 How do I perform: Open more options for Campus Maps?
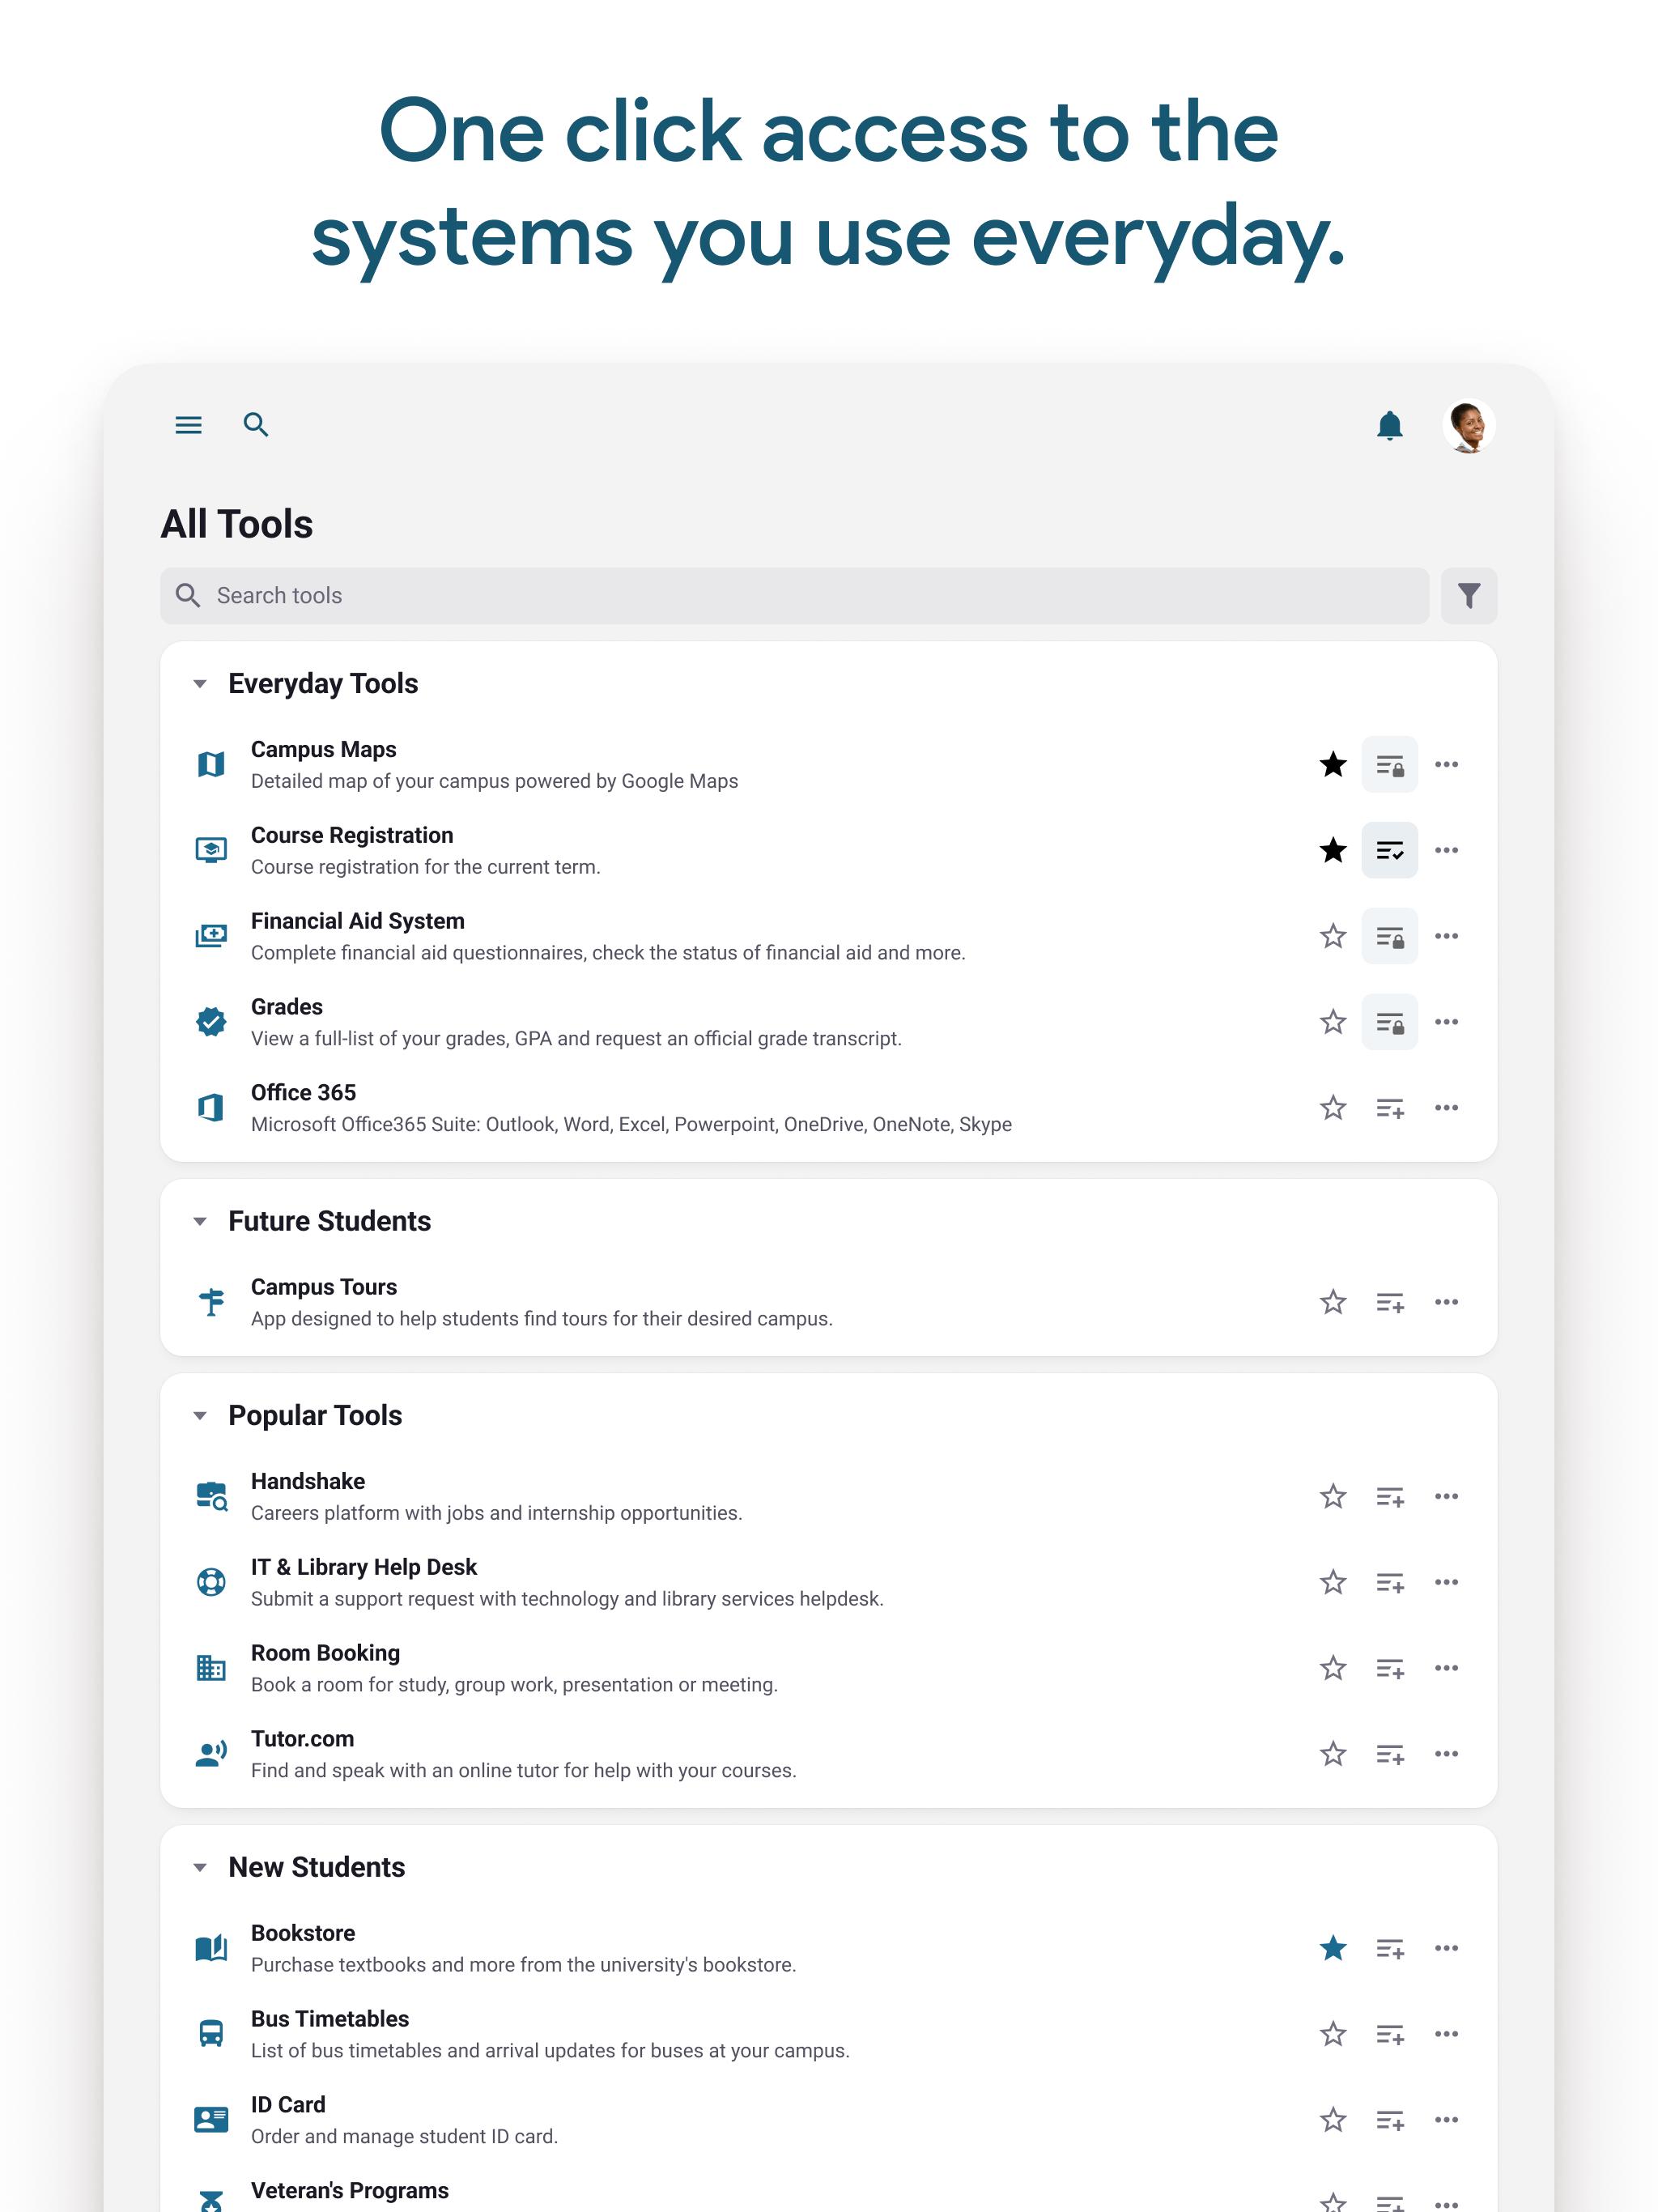click(x=1446, y=765)
